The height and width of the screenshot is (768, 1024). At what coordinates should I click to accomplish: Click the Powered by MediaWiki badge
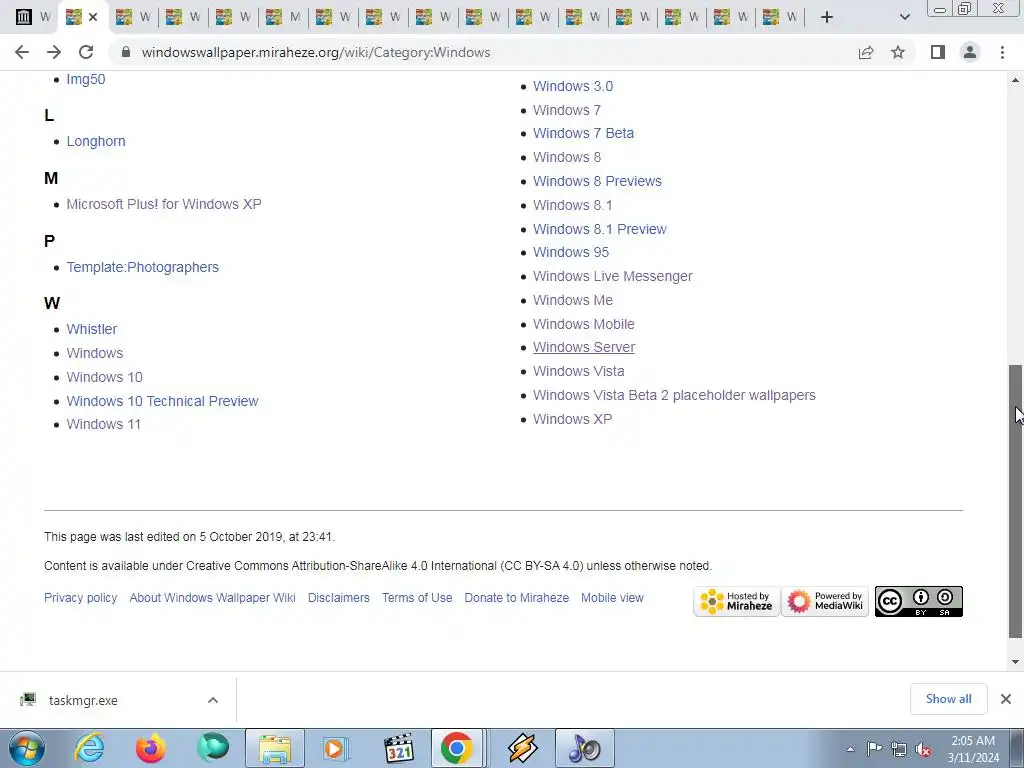pyautogui.click(x=825, y=601)
